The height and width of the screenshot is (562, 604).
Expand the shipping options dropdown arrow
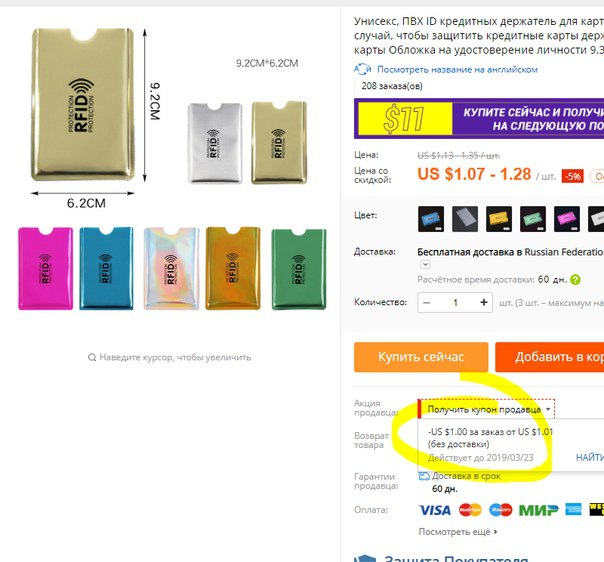[425, 265]
